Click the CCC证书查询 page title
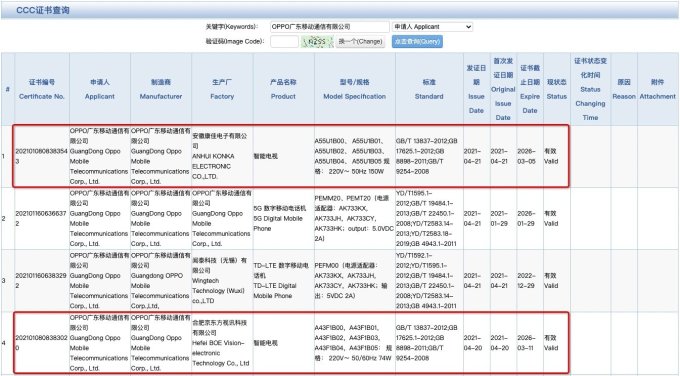 [43, 10]
